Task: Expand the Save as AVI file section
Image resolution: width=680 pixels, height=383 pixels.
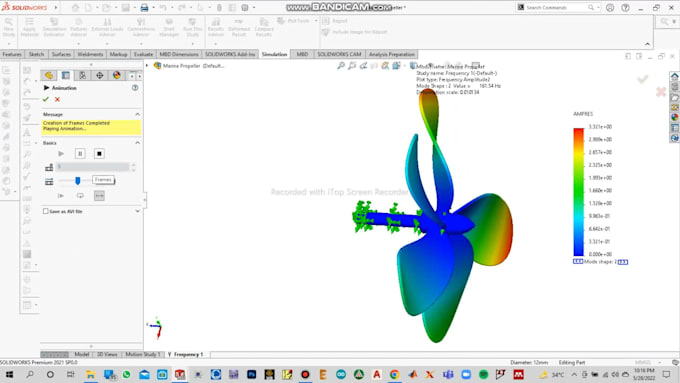Action: click(137, 211)
